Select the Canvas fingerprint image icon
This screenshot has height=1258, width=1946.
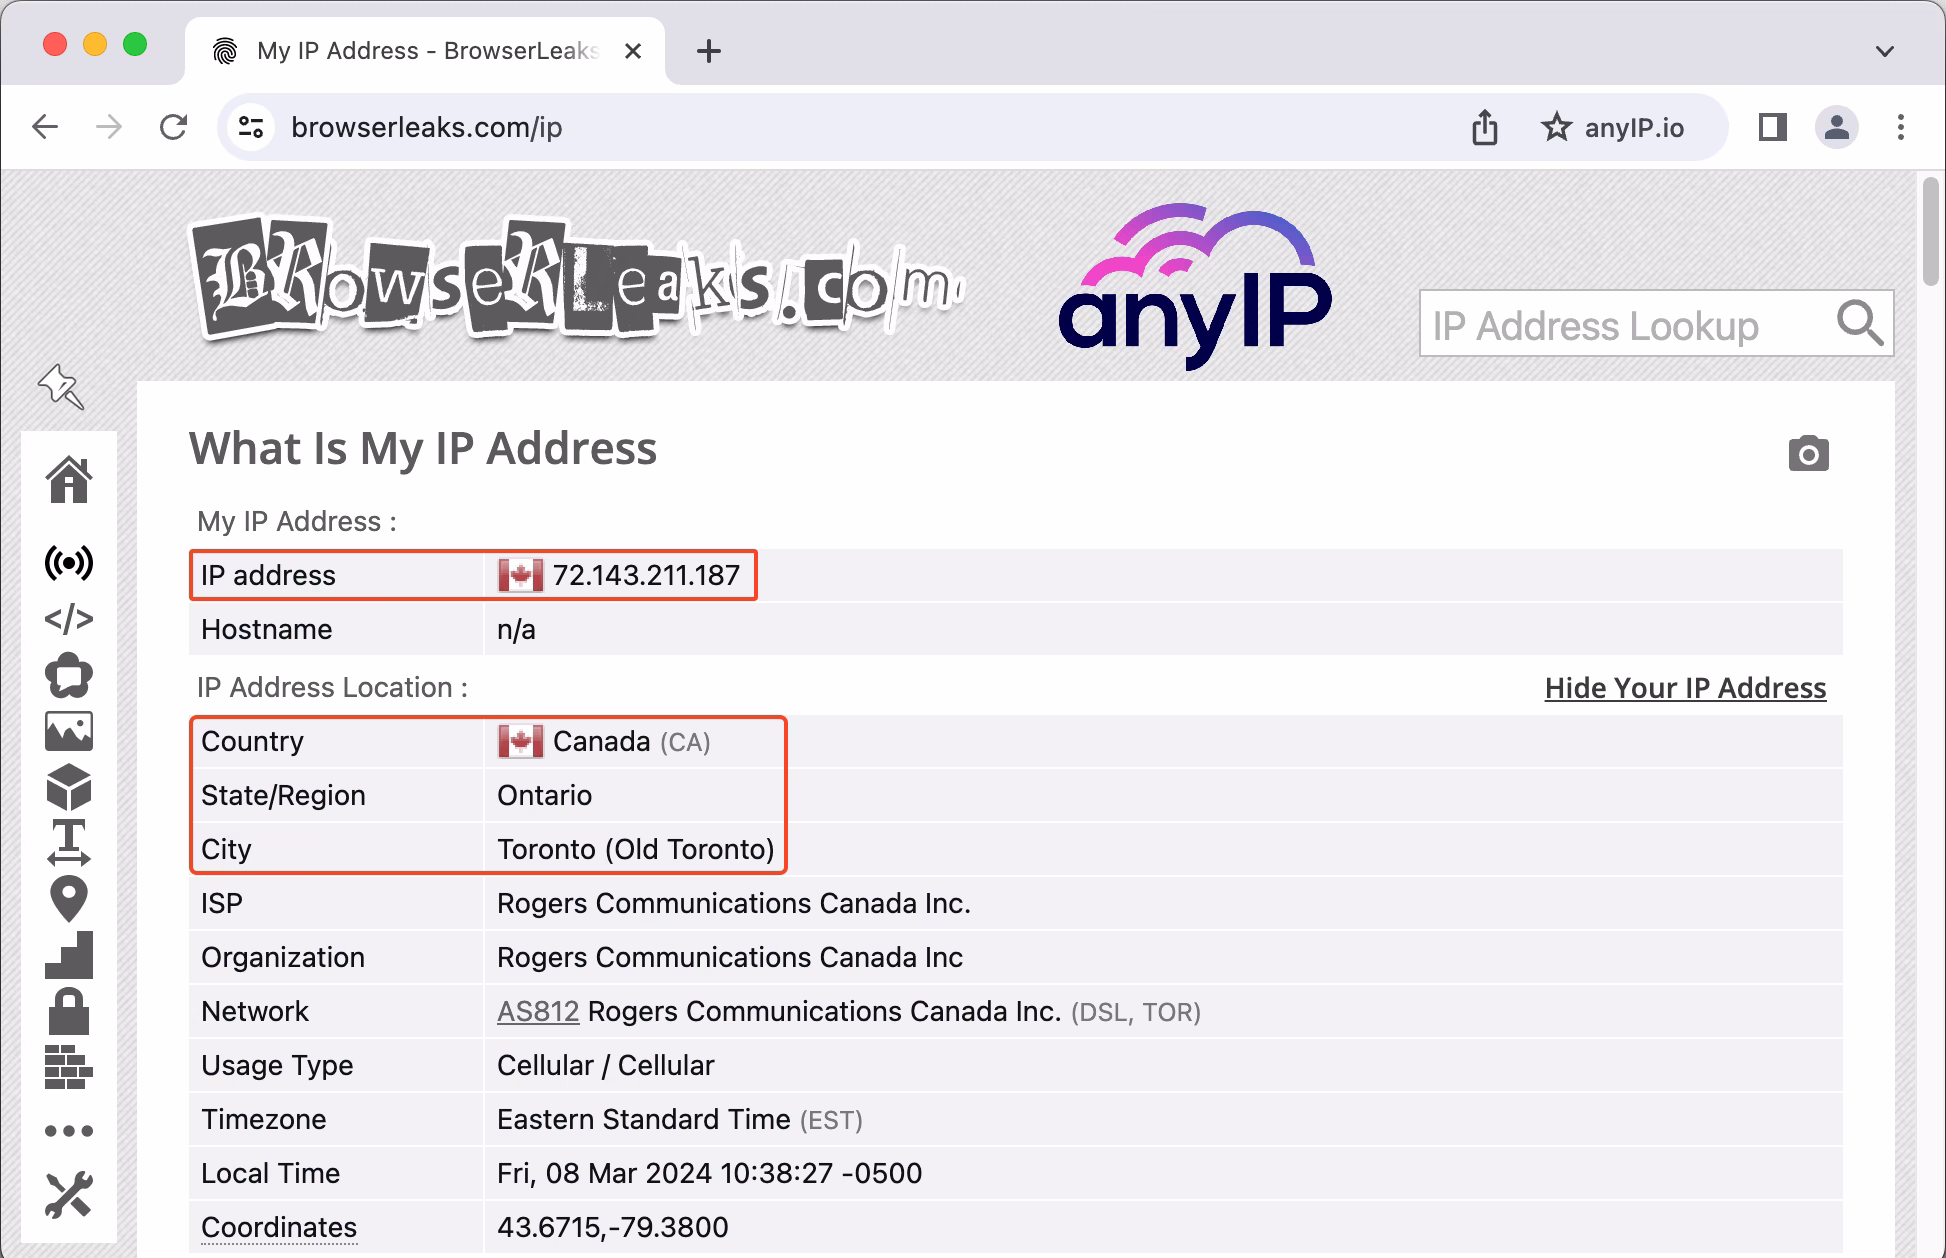click(x=68, y=731)
